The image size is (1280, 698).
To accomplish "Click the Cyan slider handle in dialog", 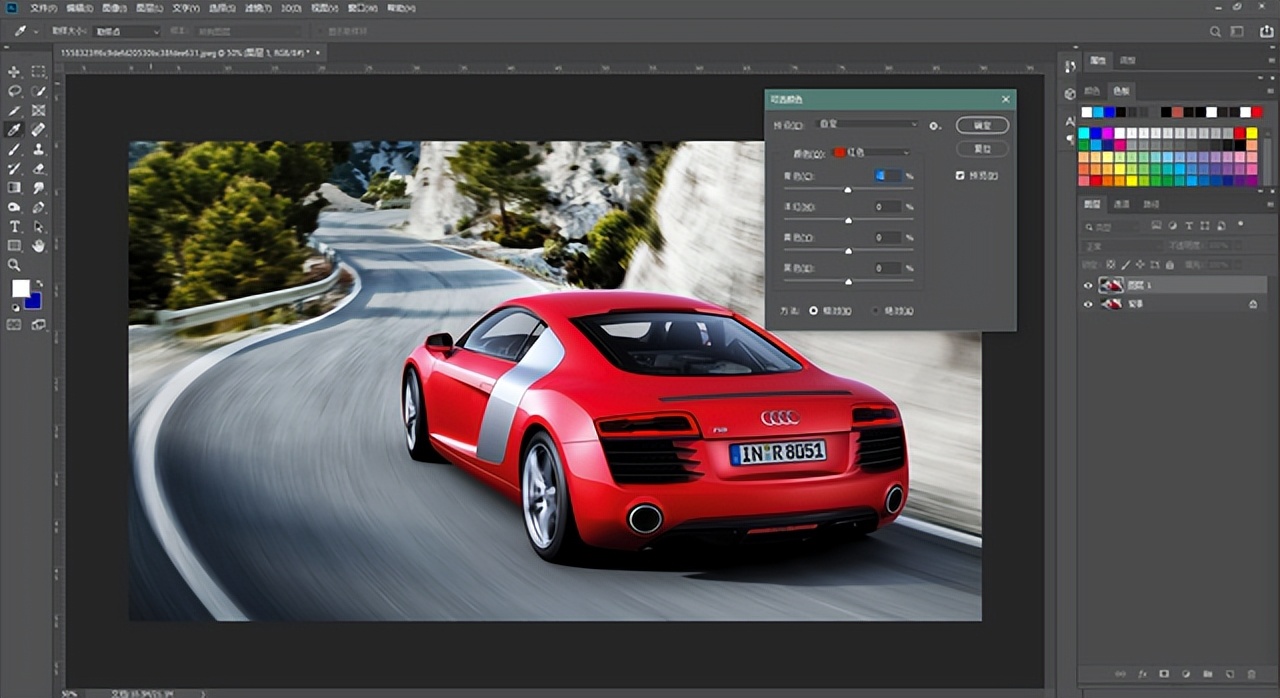I will 848,189.
